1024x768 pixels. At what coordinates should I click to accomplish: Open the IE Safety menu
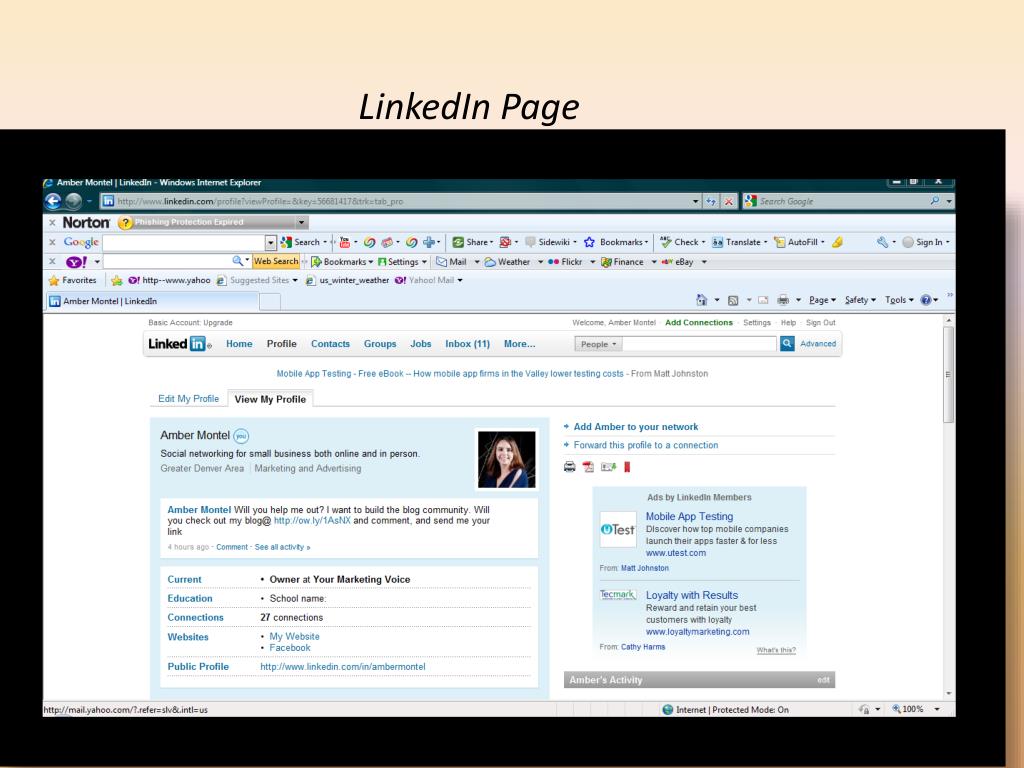[x=860, y=300]
